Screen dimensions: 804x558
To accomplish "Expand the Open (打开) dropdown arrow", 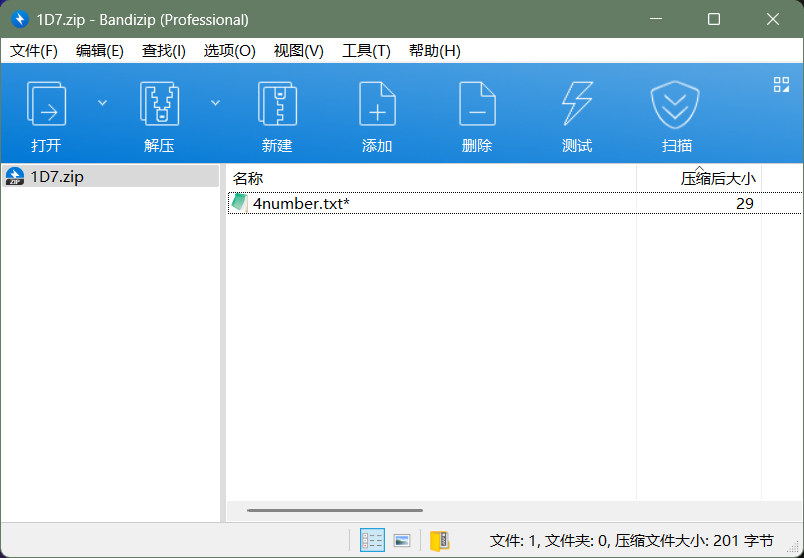I will [103, 103].
